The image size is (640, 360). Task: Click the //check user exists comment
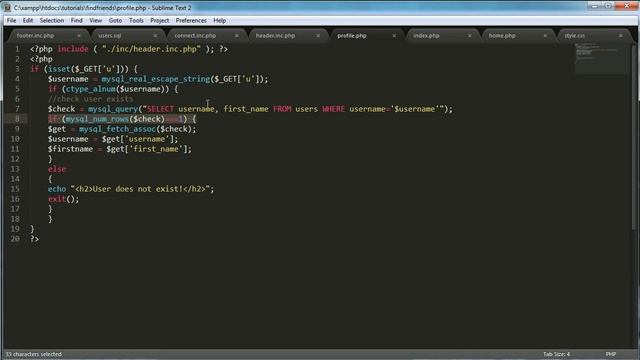tap(90, 99)
